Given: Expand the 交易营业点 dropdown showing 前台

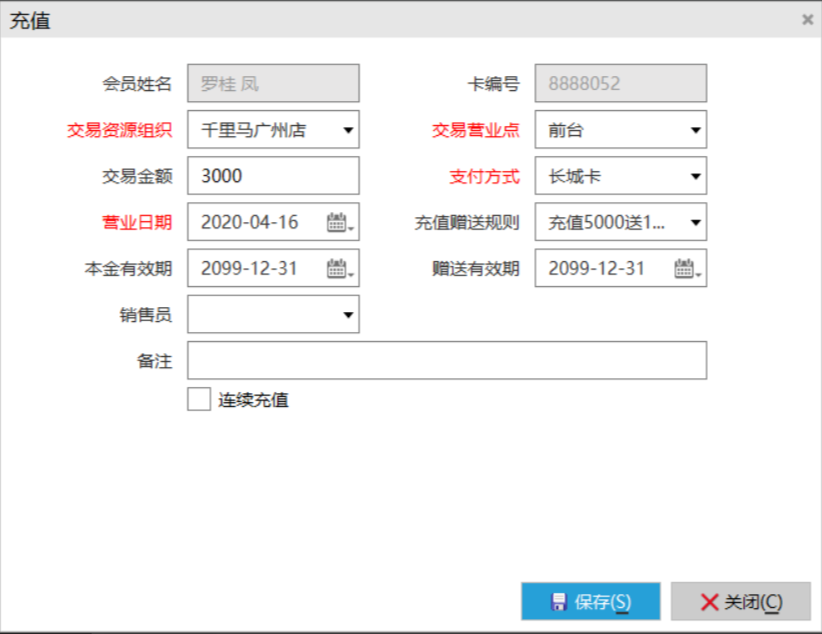Looking at the screenshot, I should point(695,130).
